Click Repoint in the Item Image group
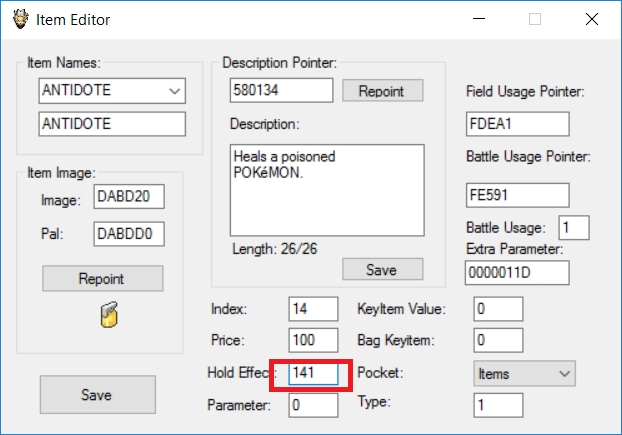 pos(102,278)
